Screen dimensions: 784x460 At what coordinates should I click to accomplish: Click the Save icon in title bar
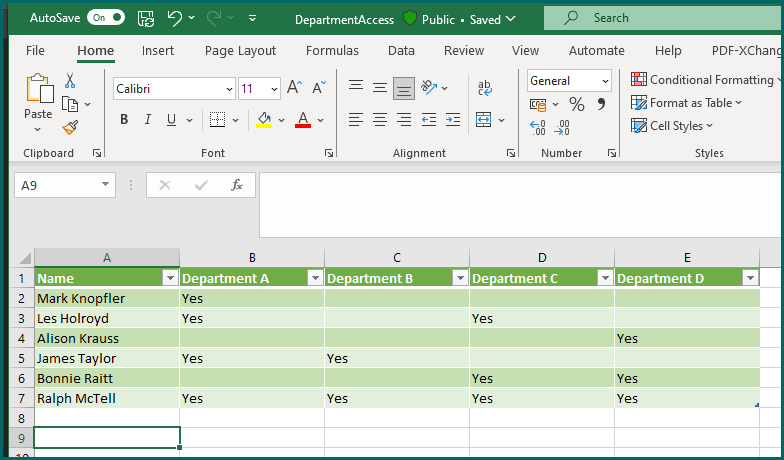point(146,18)
